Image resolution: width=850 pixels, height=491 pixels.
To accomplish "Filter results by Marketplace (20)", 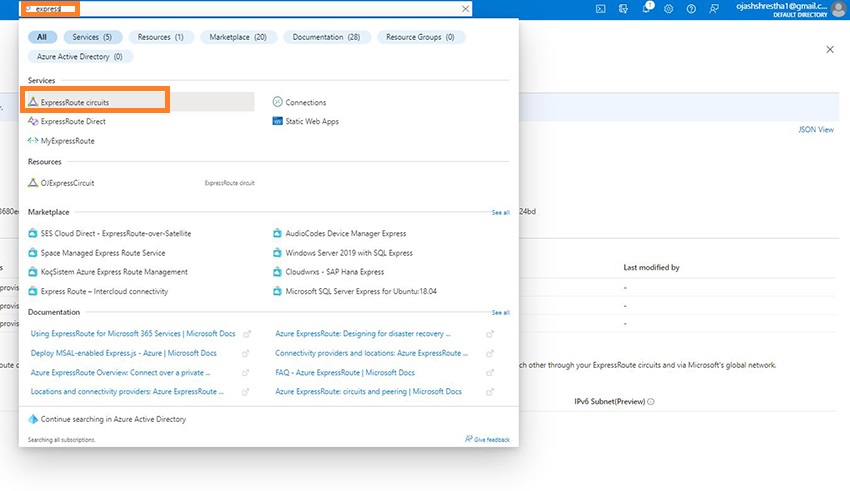I will (238, 37).
